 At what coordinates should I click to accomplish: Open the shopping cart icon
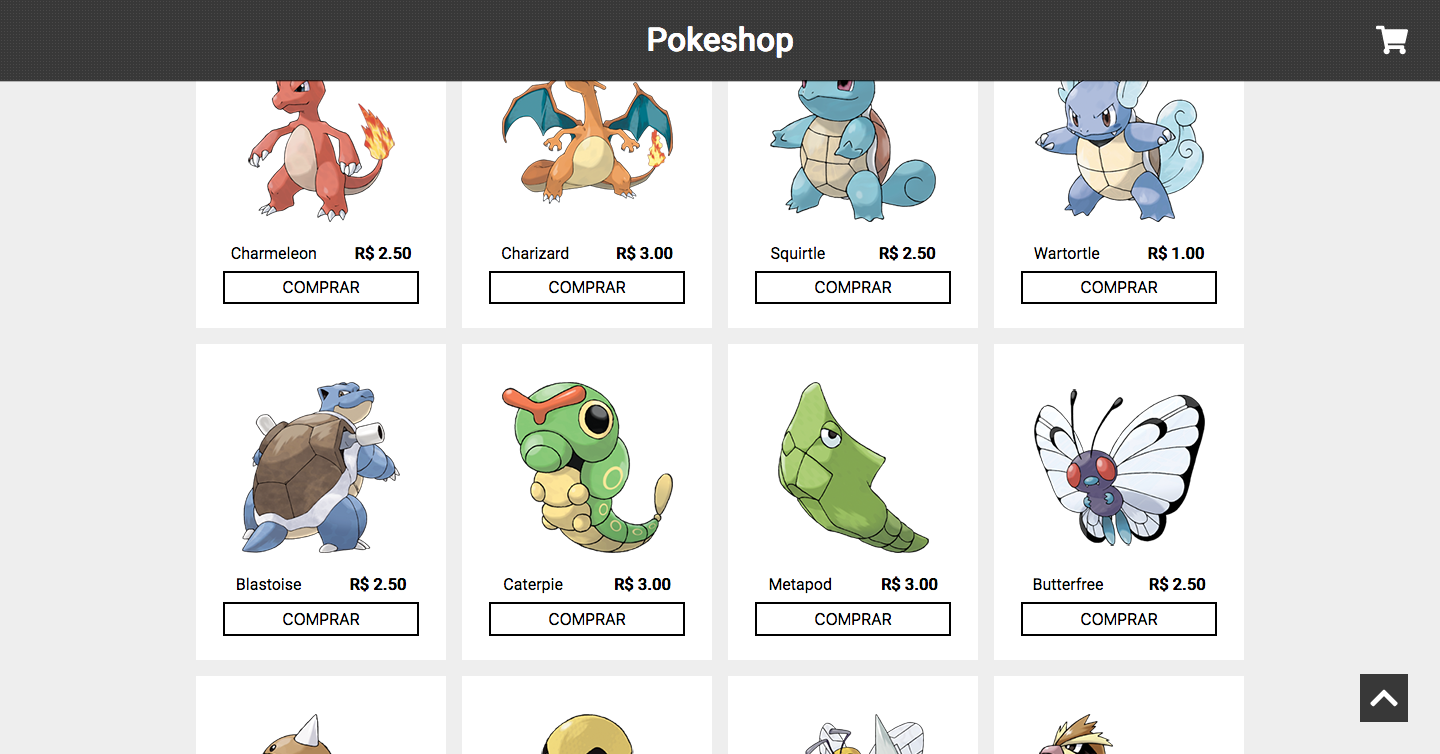1392,40
